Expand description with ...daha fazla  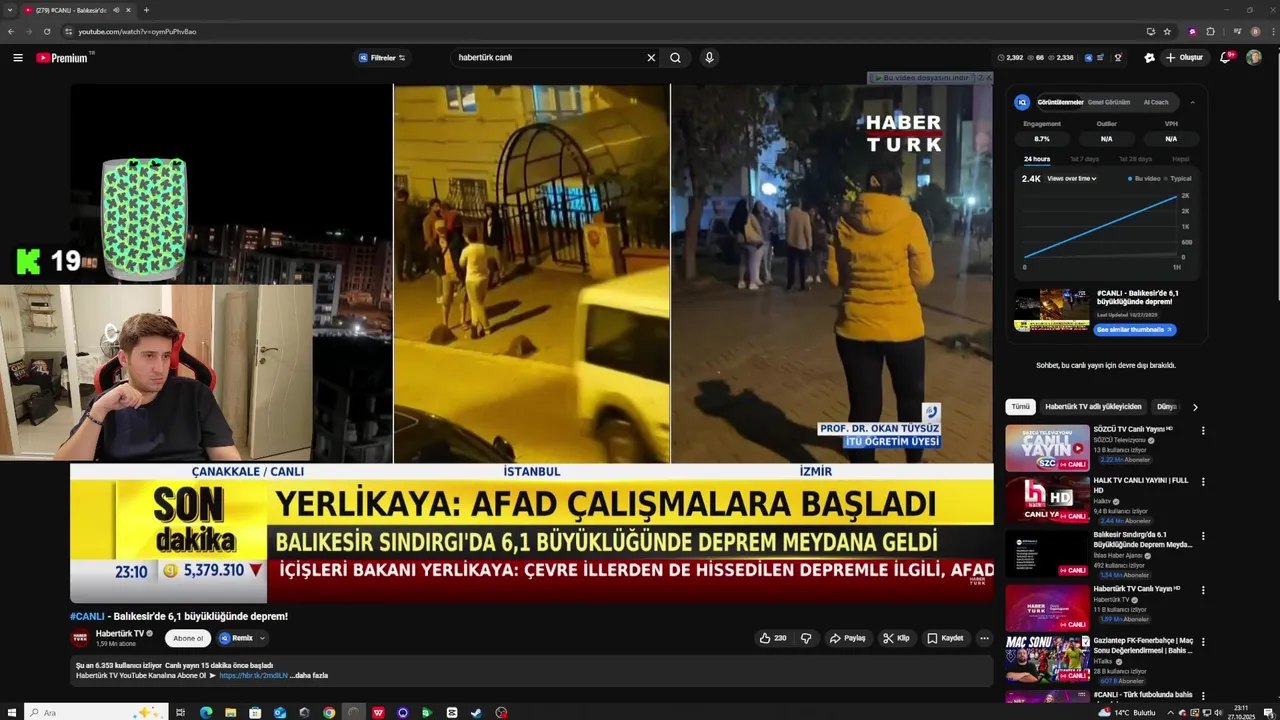click(309, 676)
